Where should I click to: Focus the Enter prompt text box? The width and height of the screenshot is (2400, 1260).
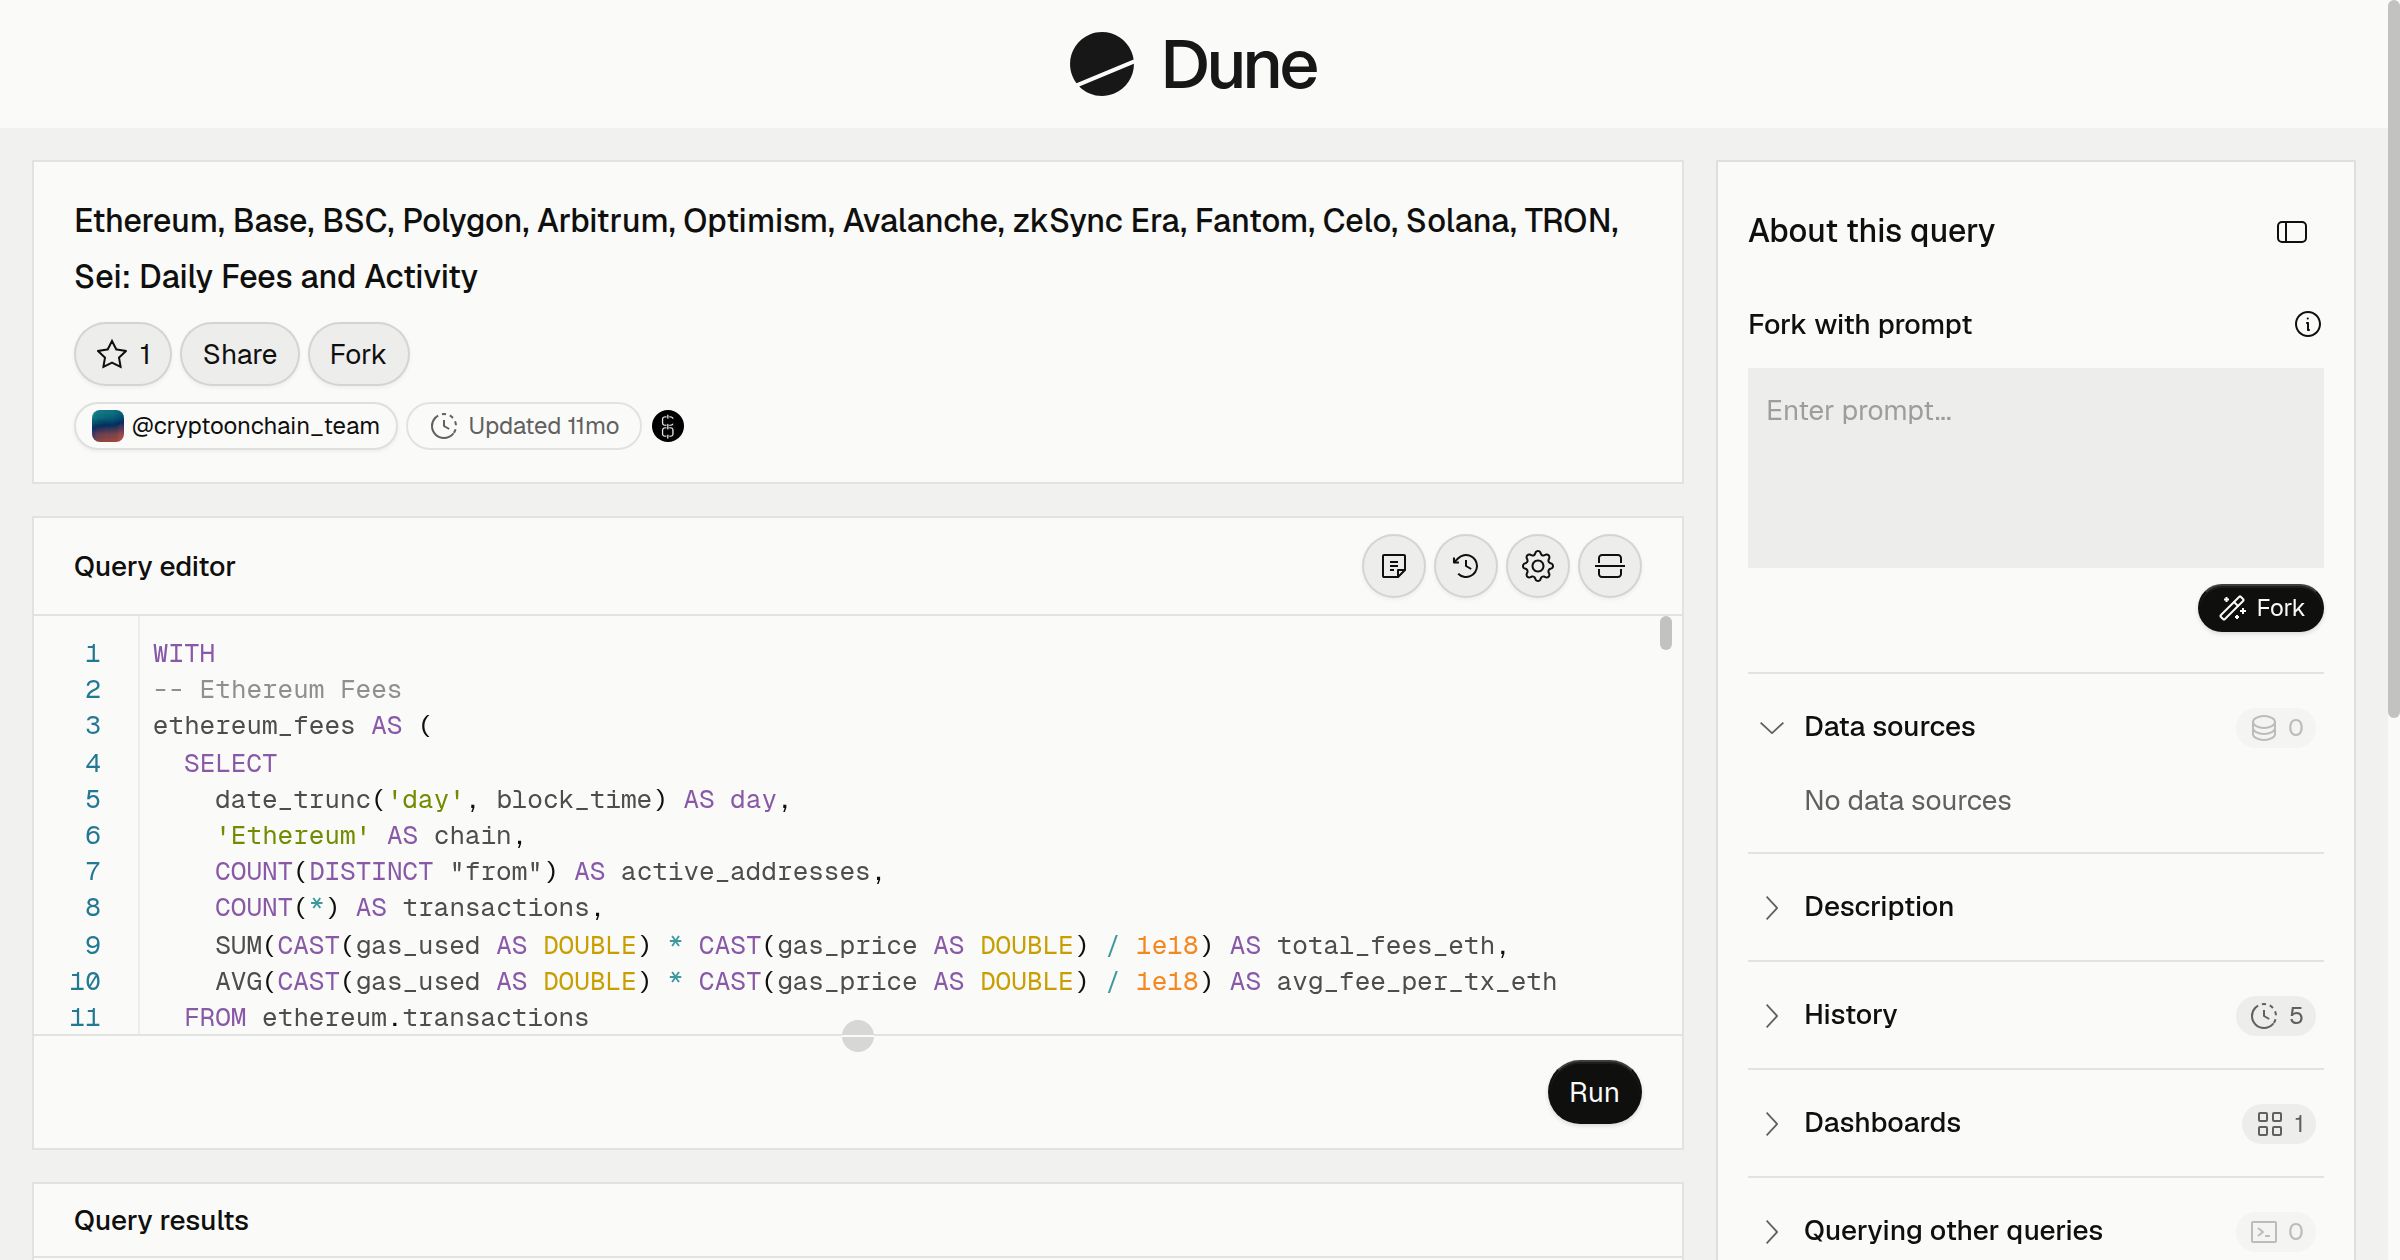(x=2036, y=467)
